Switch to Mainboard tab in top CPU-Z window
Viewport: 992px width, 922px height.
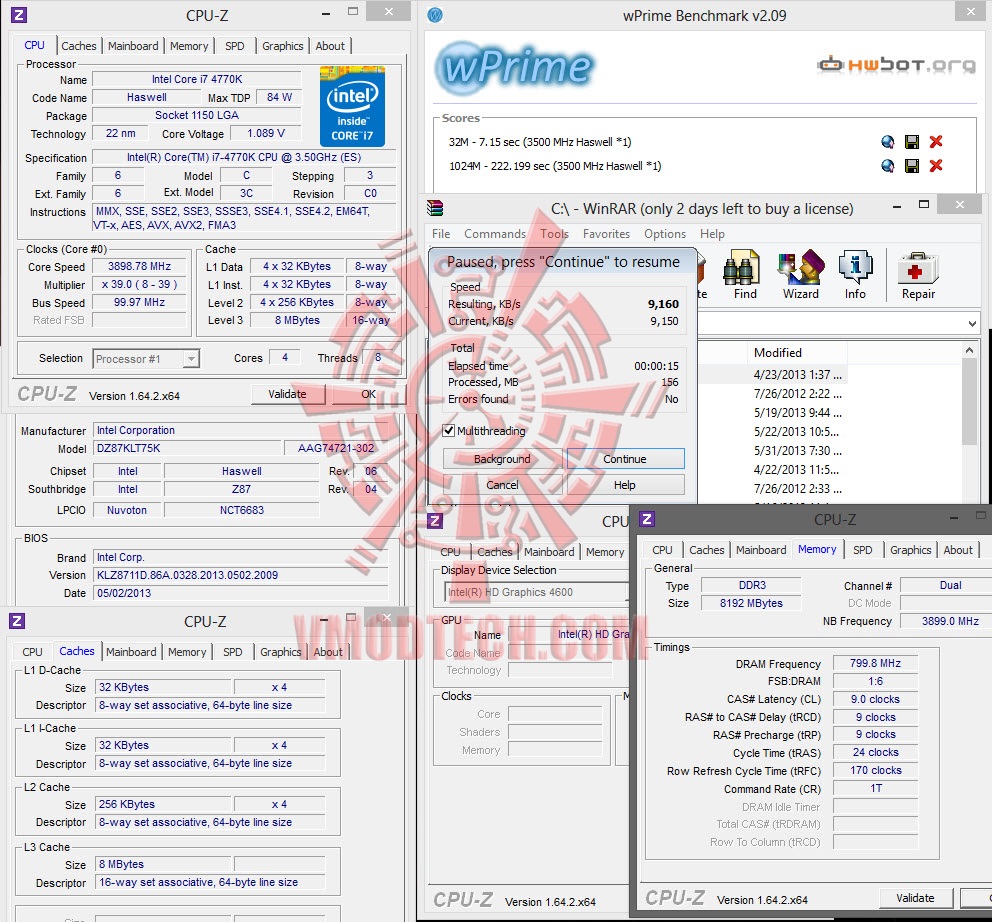click(133, 46)
